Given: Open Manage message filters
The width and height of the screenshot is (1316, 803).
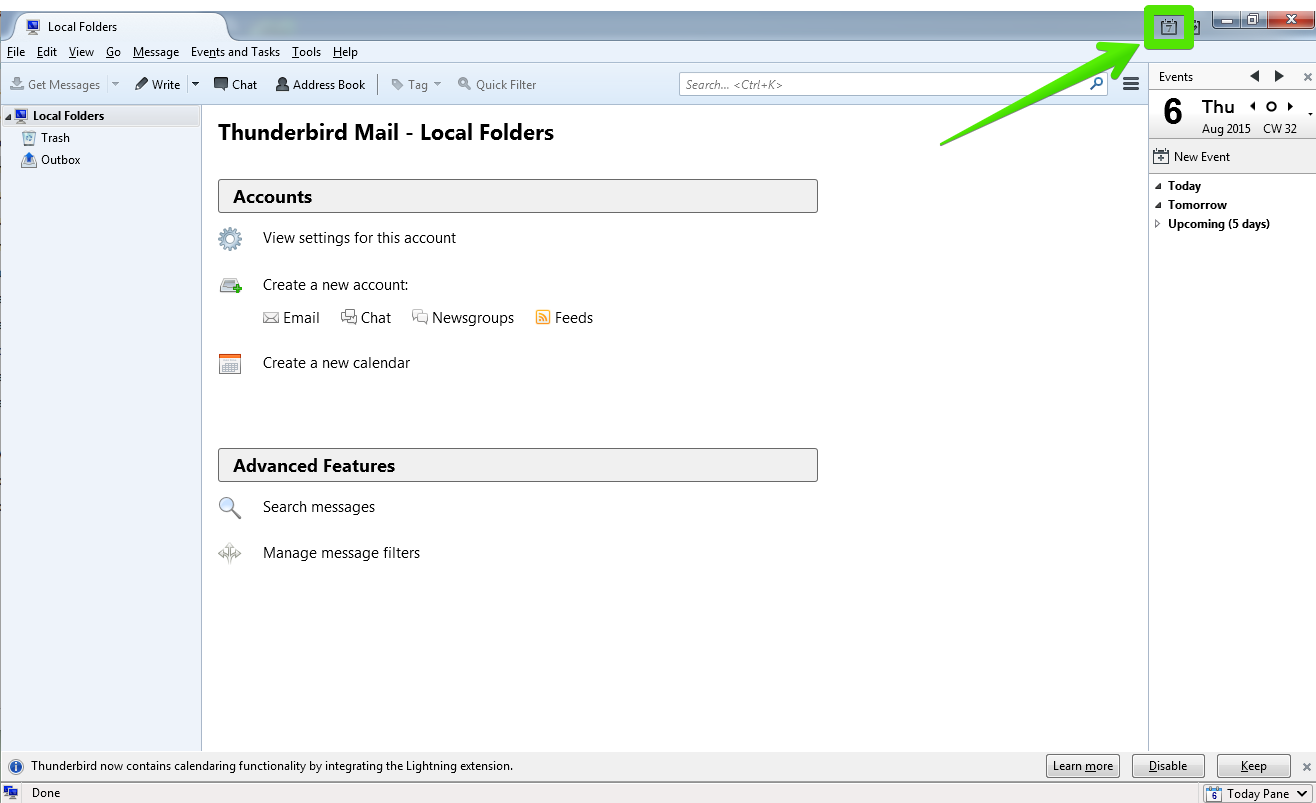Looking at the screenshot, I should 341,553.
